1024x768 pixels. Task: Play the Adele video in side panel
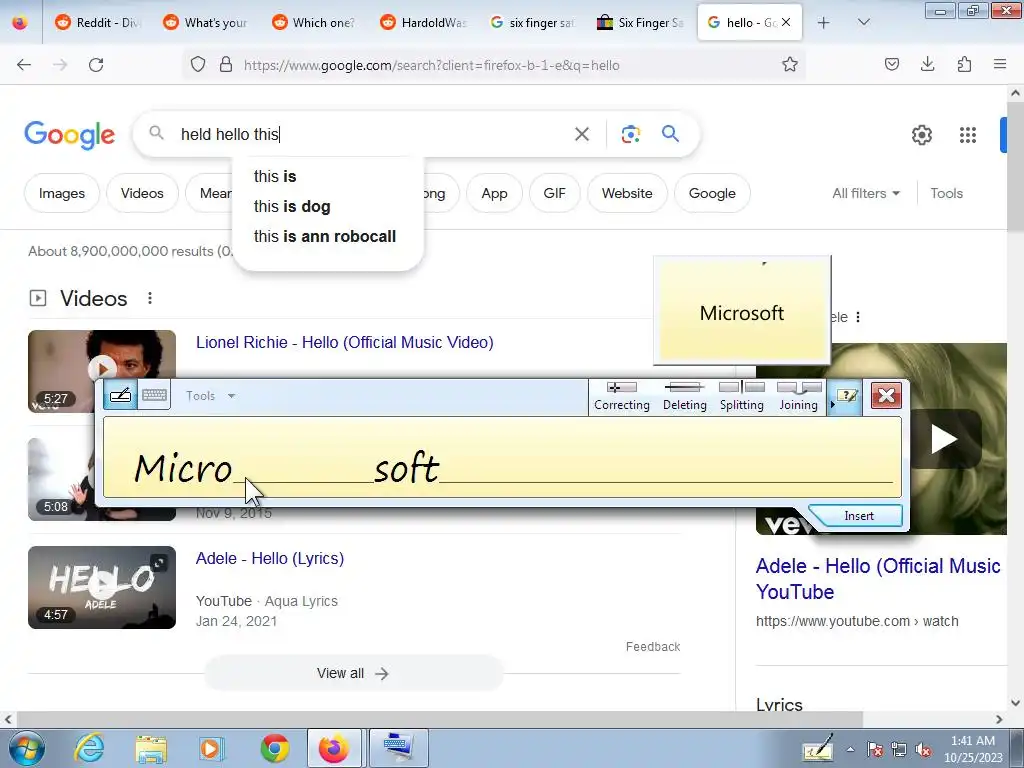pyautogui.click(x=944, y=439)
